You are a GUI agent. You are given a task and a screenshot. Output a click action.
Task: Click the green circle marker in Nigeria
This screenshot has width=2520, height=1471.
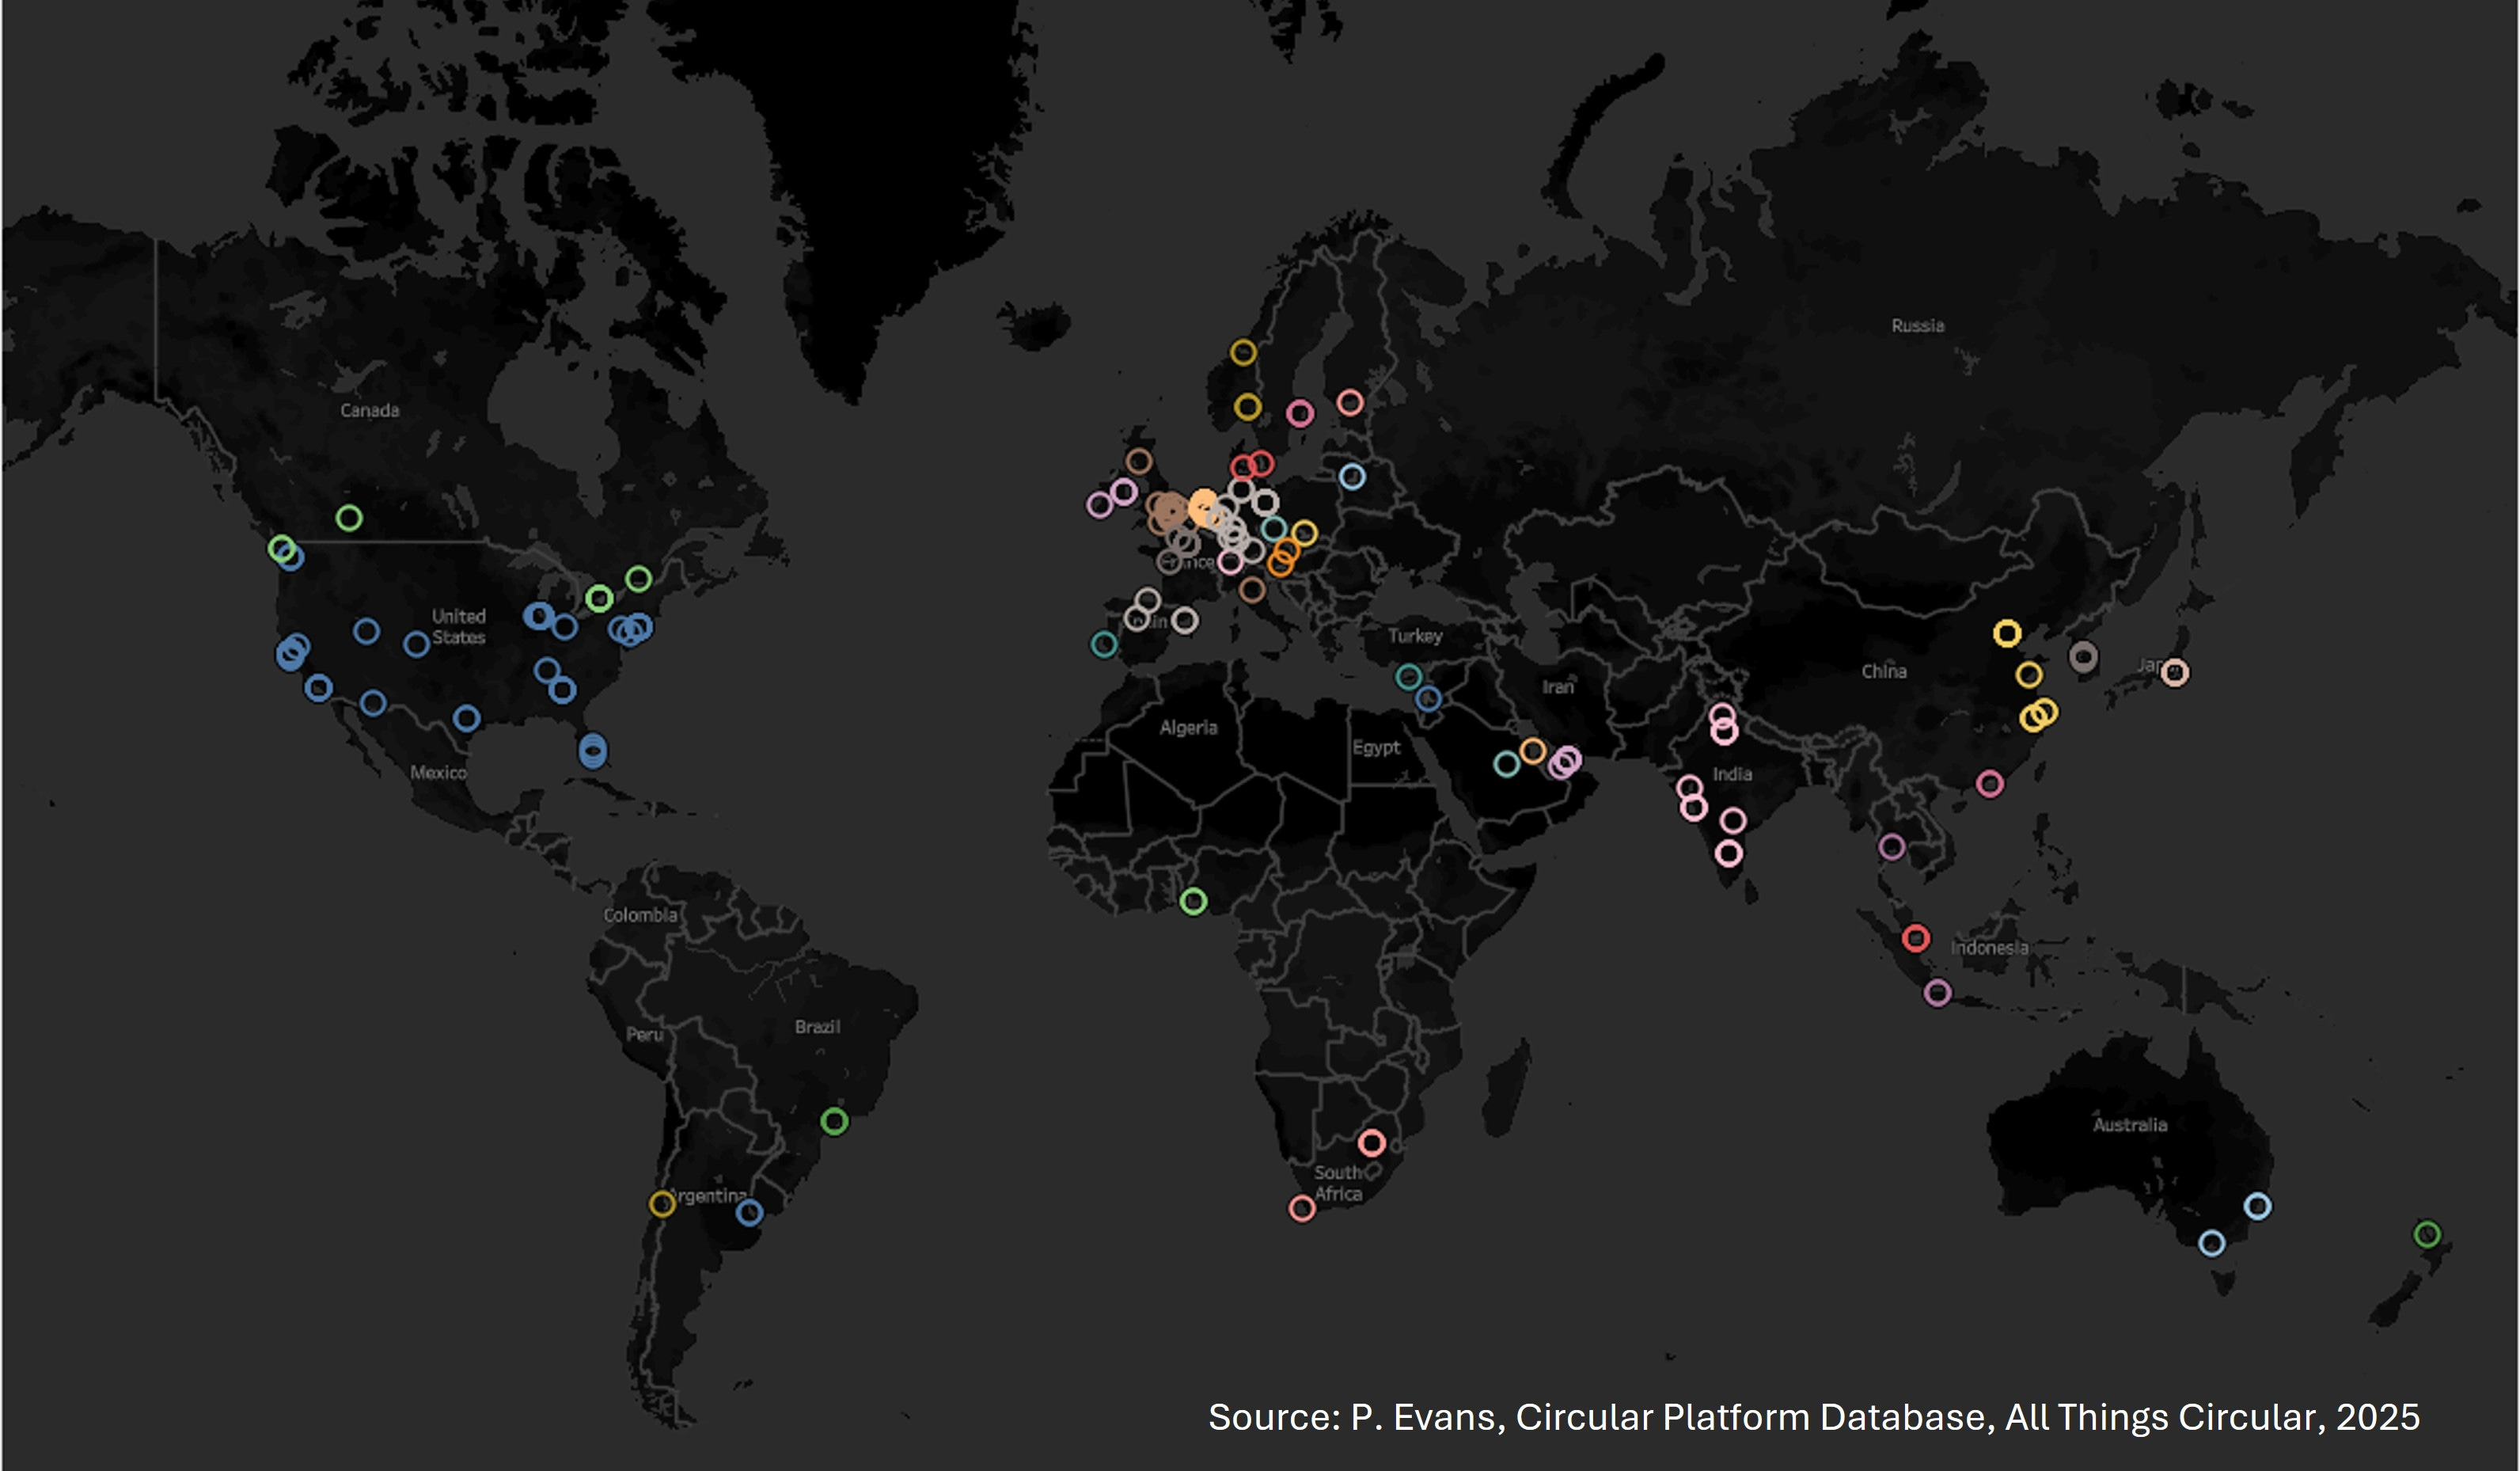(x=1193, y=901)
